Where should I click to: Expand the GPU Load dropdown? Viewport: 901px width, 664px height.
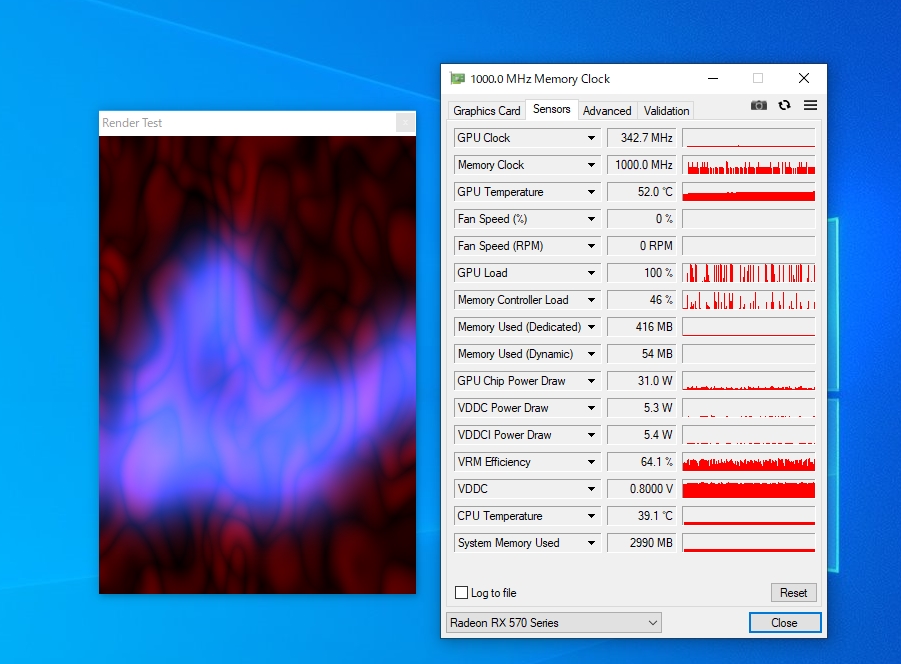point(591,273)
